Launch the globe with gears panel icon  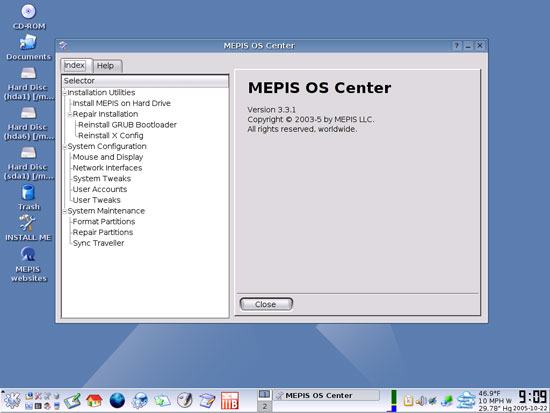coord(139,401)
